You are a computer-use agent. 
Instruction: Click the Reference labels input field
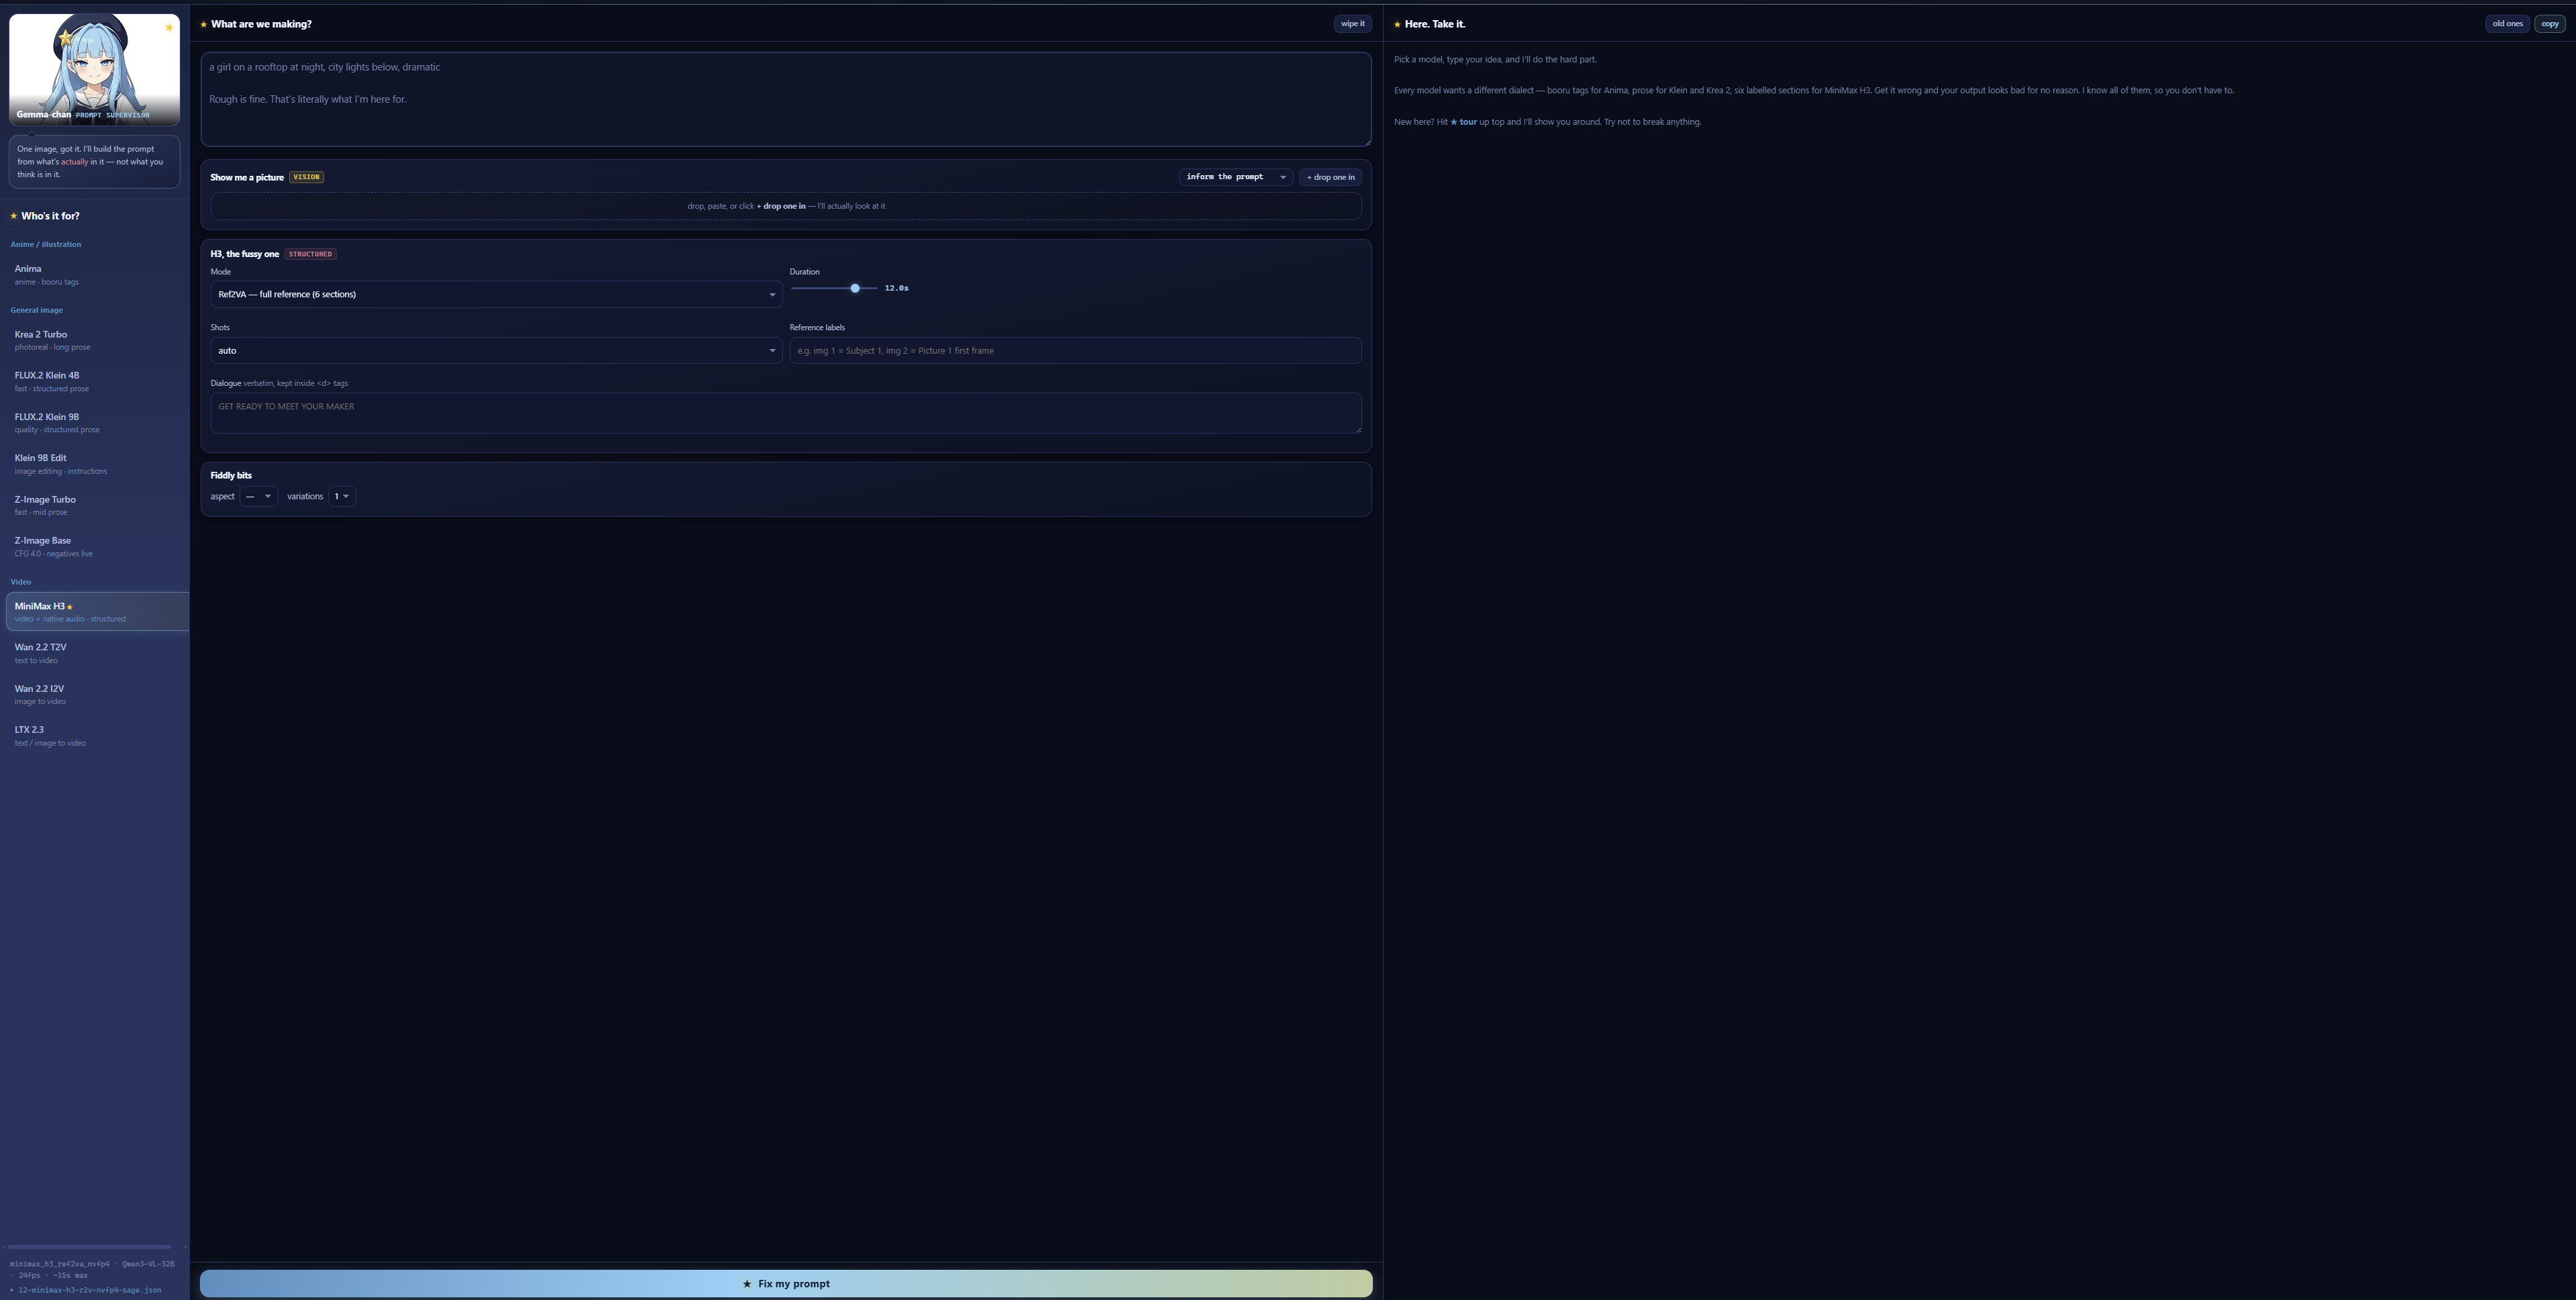click(1075, 350)
